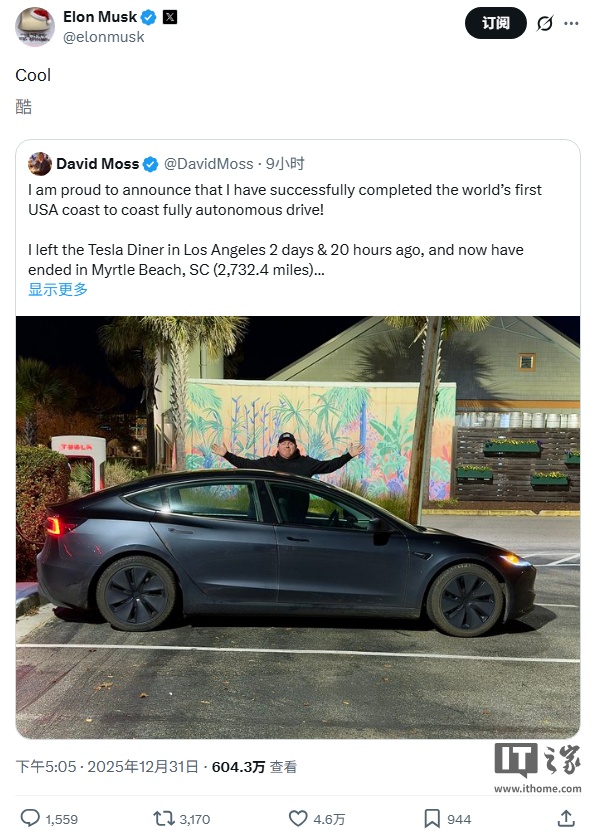This screenshot has width=593, height=837.
Task: Open the three-dot more options menu
Action: [x=571, y=23]
